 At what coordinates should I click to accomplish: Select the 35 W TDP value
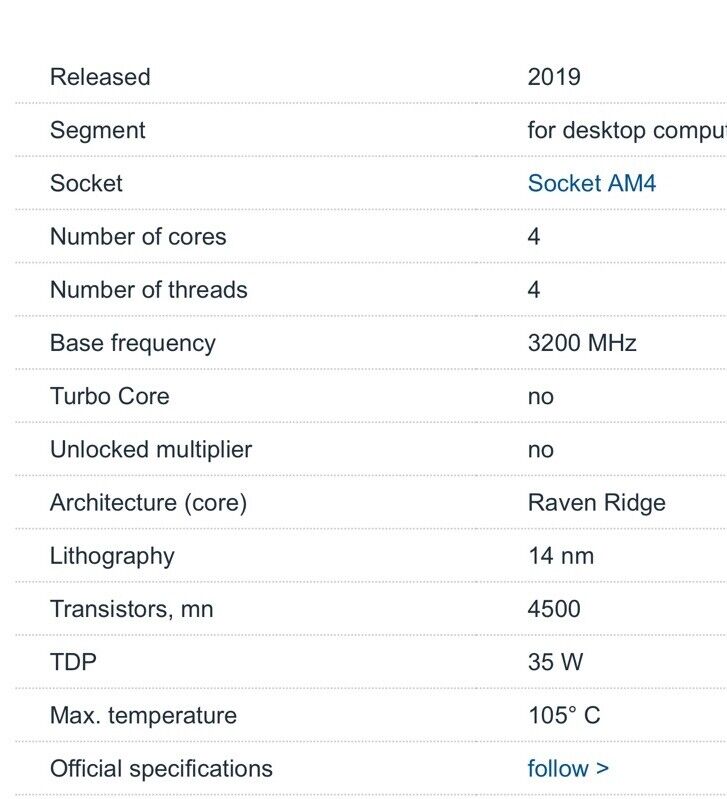555,662
